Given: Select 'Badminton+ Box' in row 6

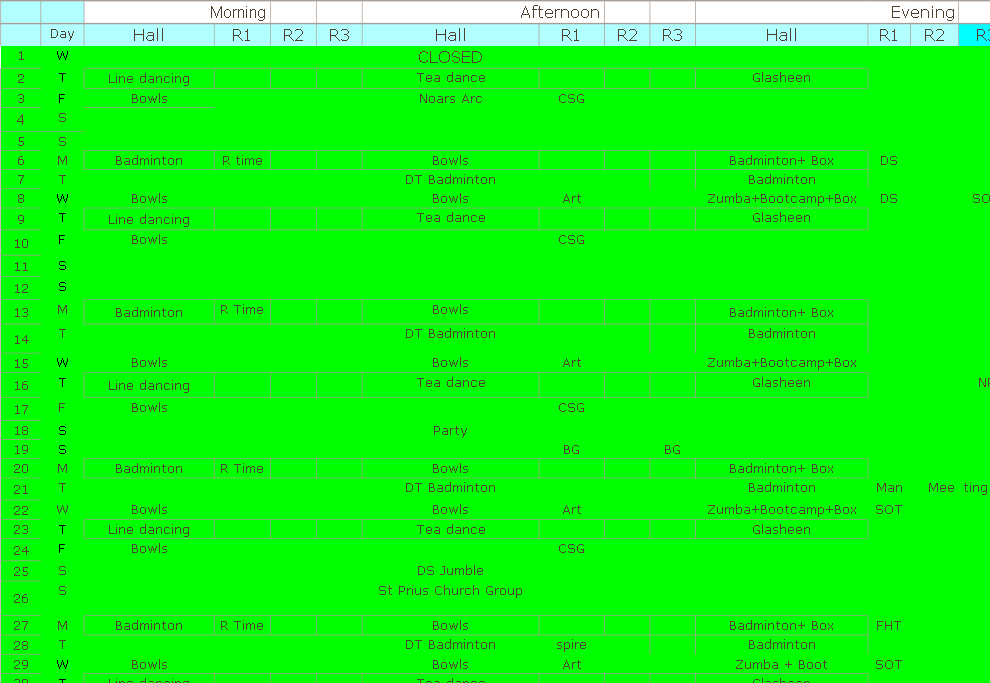Looking at the screenshot, I should click(782, 160).
